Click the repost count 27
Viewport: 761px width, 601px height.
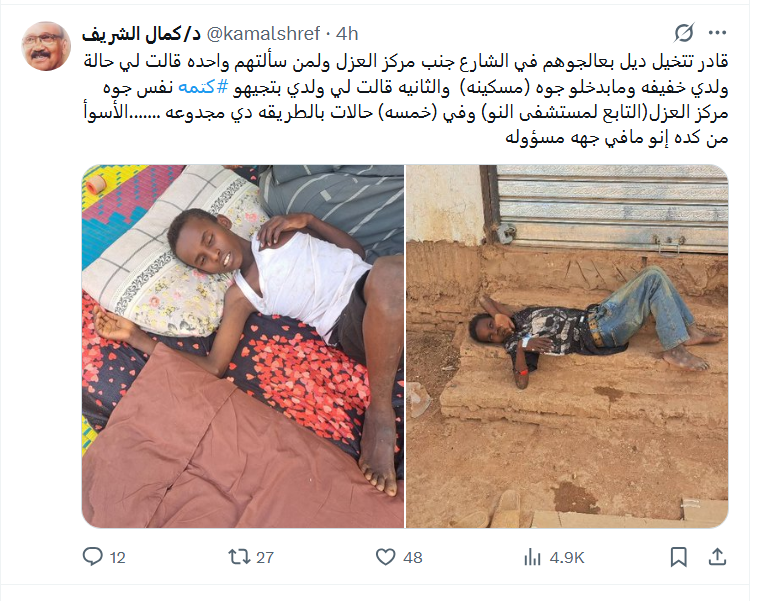(x=265, y=557)
